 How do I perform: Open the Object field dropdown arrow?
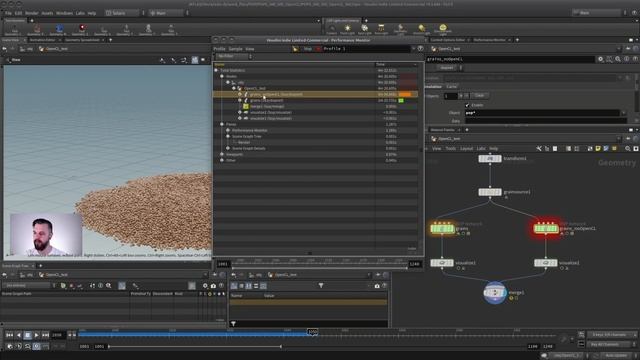point(624,113)
